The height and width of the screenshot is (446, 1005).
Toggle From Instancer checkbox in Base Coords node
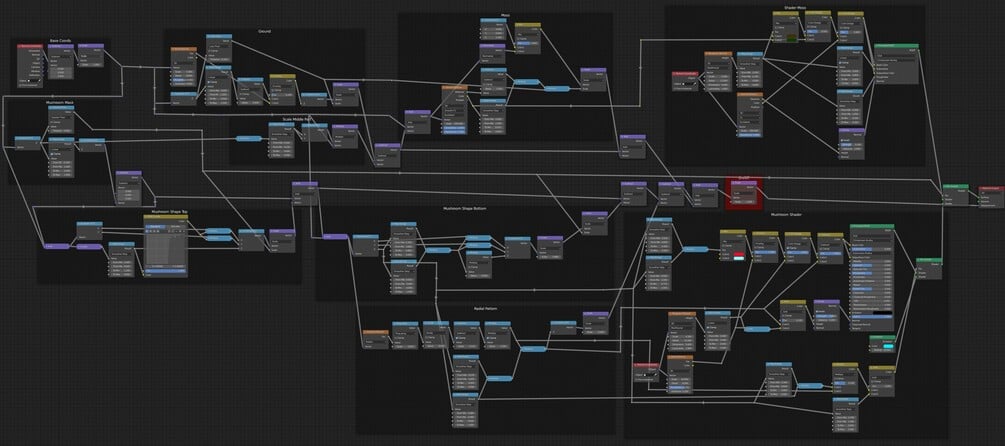coord(20,85)
